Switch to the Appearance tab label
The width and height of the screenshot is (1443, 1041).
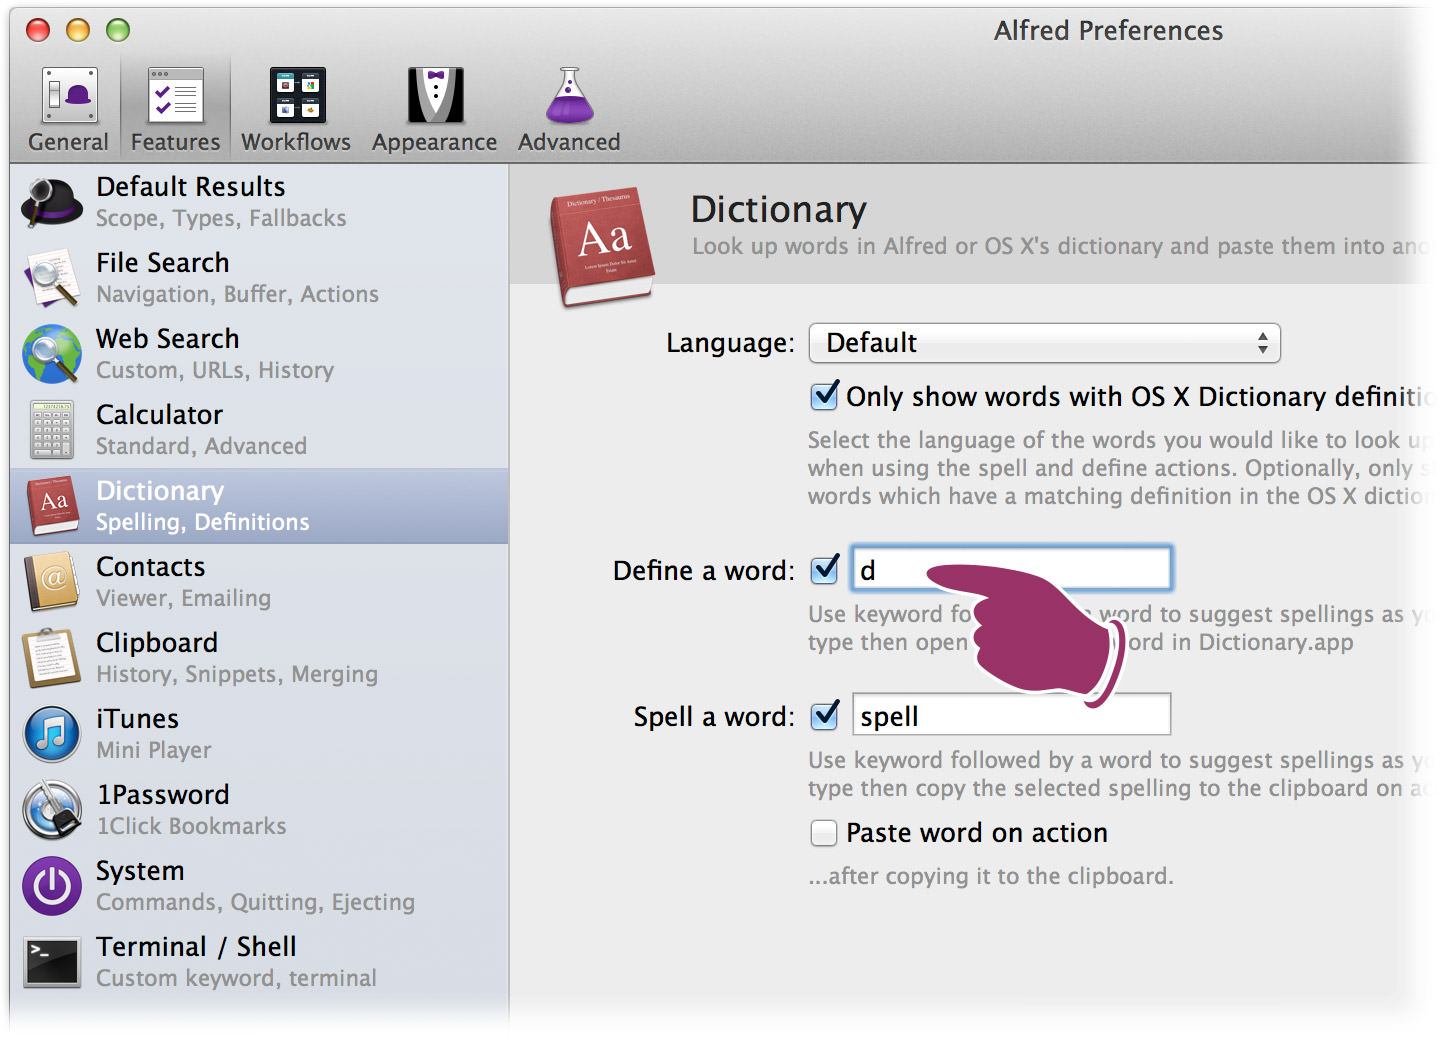tap(435, 143)
